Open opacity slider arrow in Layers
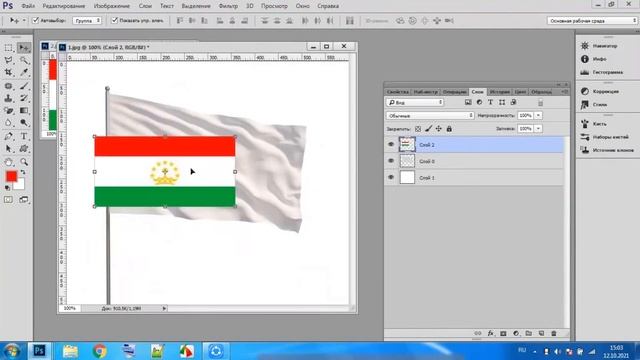 [538, 116]
